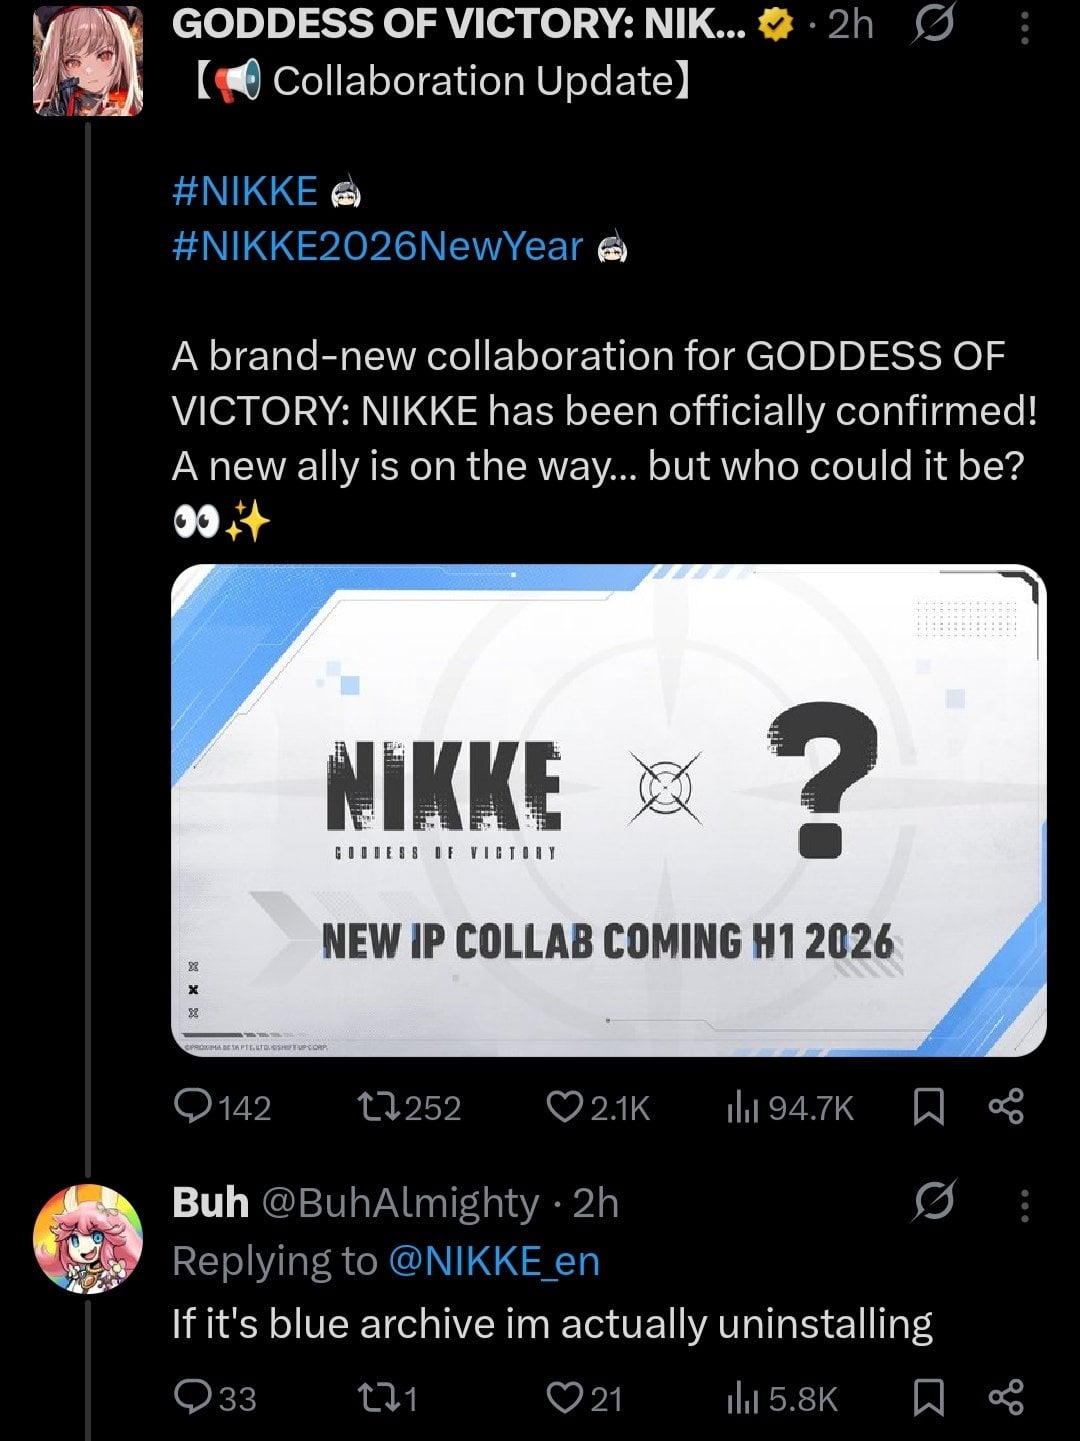
Task: Share the NIKKE collaboration post
Action: coord(1006,1107)
